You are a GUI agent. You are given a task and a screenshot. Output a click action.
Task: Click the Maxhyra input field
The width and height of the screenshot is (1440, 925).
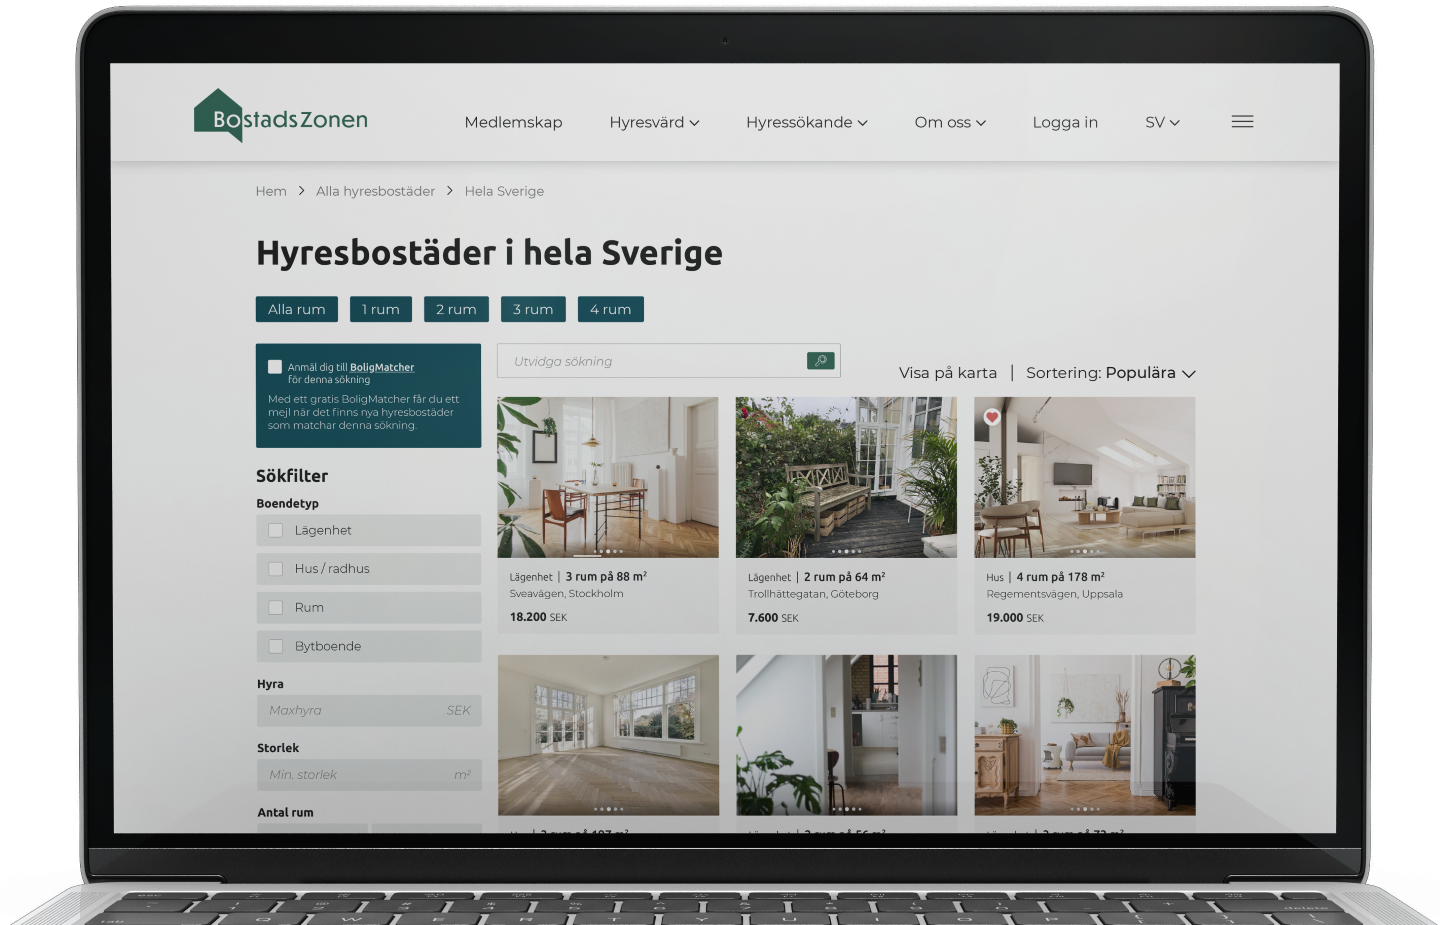[x=355, y=711]
